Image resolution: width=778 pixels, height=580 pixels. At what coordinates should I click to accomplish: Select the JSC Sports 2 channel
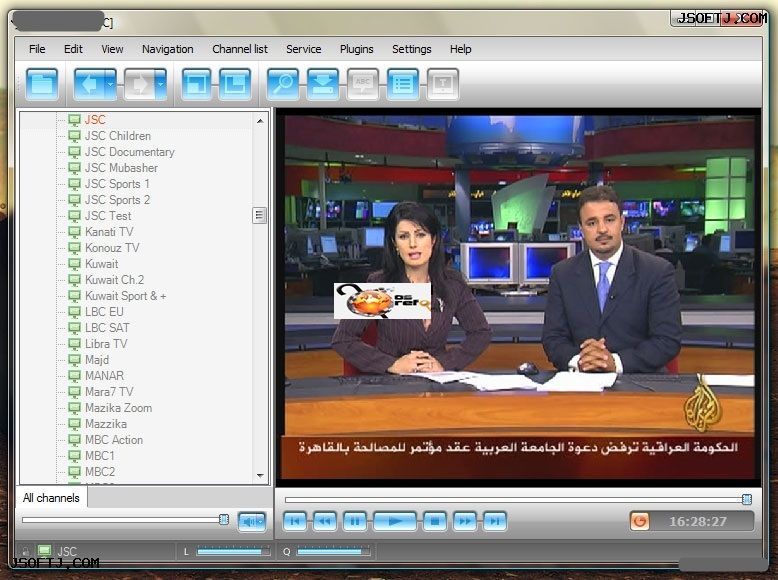pyautogui.click(x=117, y=199)
